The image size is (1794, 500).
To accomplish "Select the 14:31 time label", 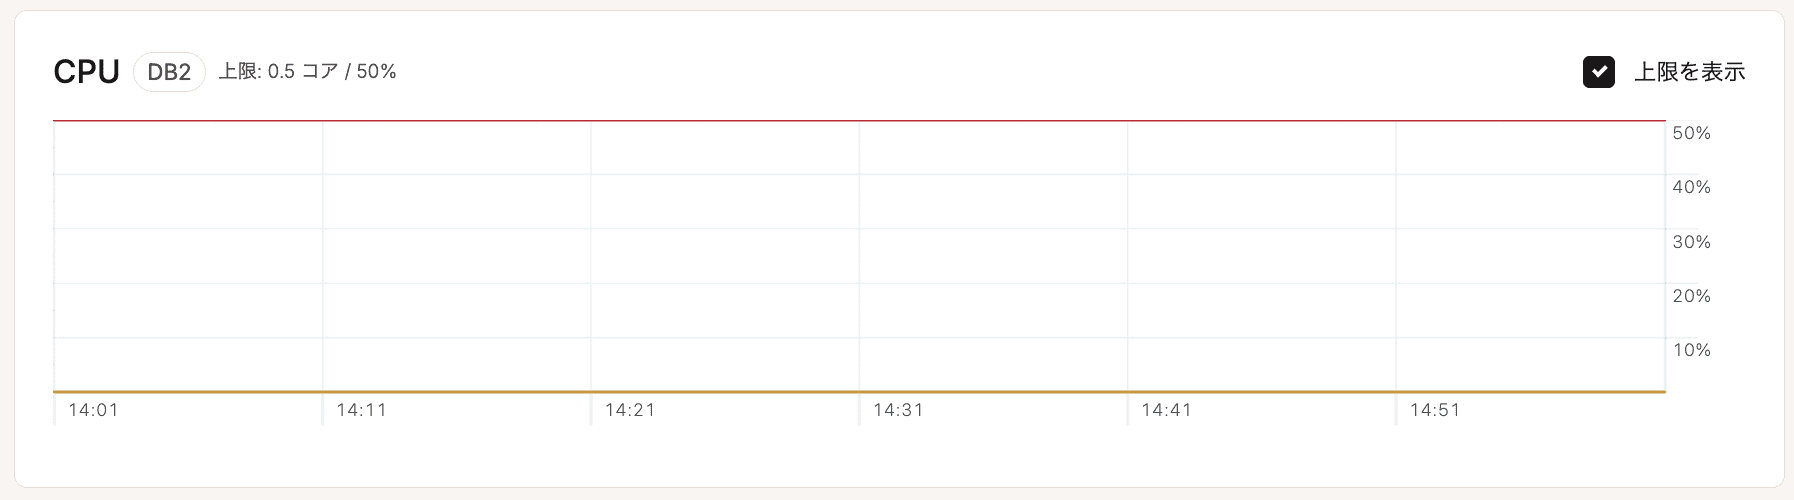I will 898,410.
